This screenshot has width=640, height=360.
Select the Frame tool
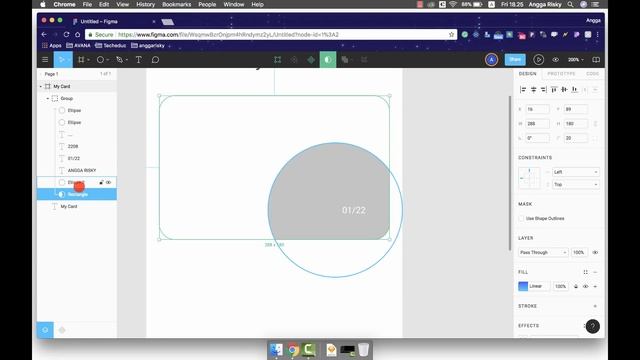[81, 60]
